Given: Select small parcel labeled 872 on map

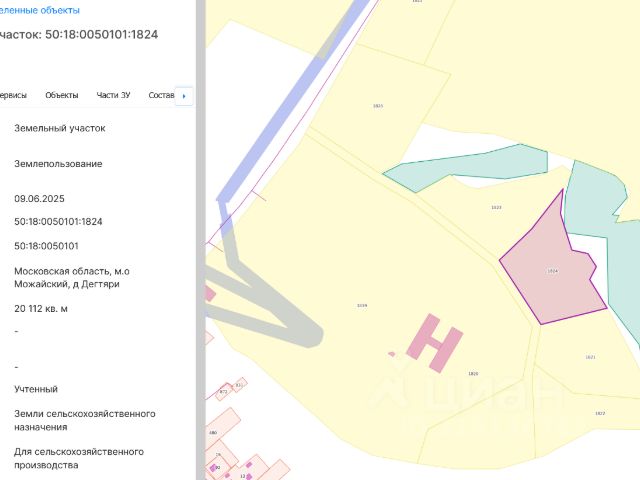Looking at the screenshot, I should tap(223, 391).
